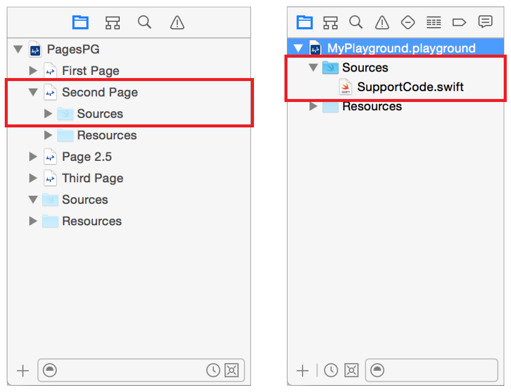Open Issue navigator in PagesPG panel
The image size is (511, 392).
click(x=177, y=23)
